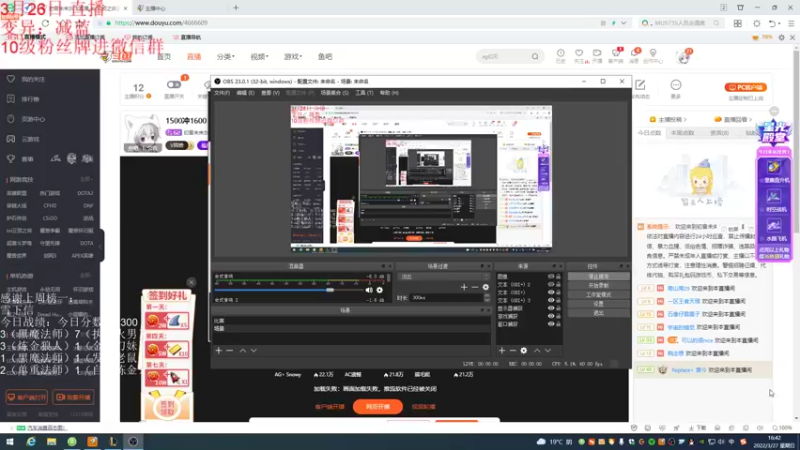Switch to the 本周点数 tab
Image resolution: width=800 pixels, height=450 pixels.
pos(683,133)
